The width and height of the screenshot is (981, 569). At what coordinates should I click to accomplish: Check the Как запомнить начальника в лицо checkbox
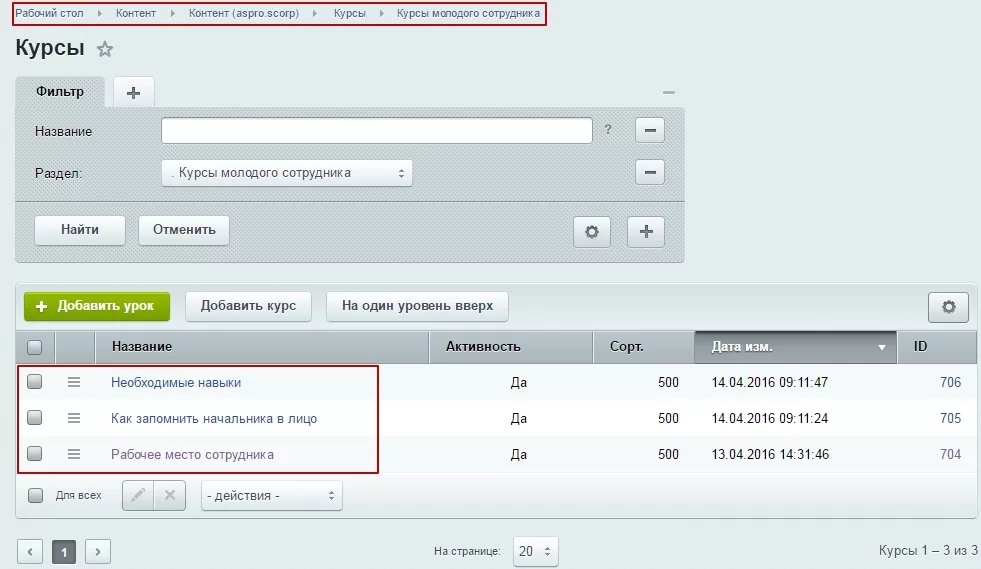(35, 418)
